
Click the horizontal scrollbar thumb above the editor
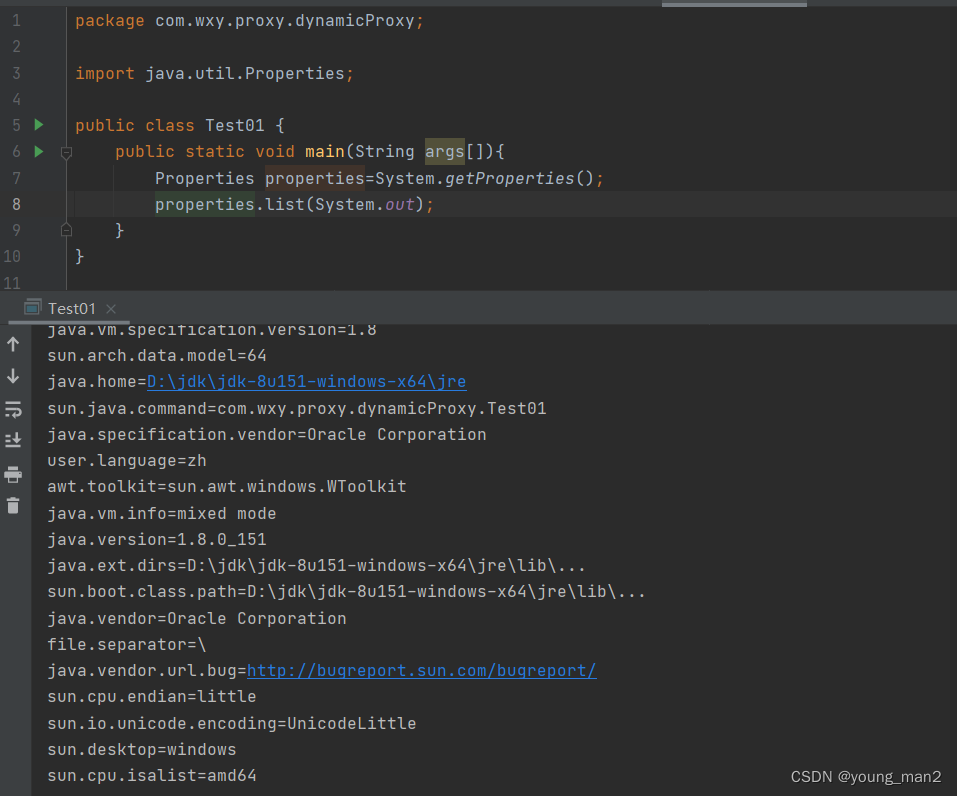[734, 4]
